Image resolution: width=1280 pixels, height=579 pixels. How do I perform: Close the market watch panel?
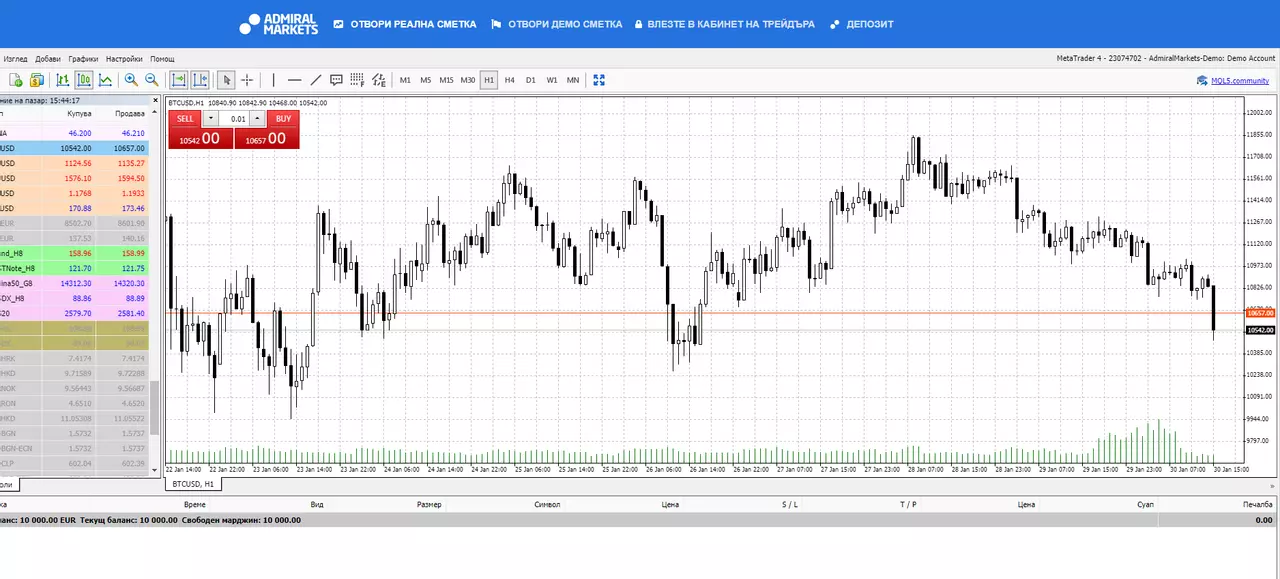[x=155, y=100]
